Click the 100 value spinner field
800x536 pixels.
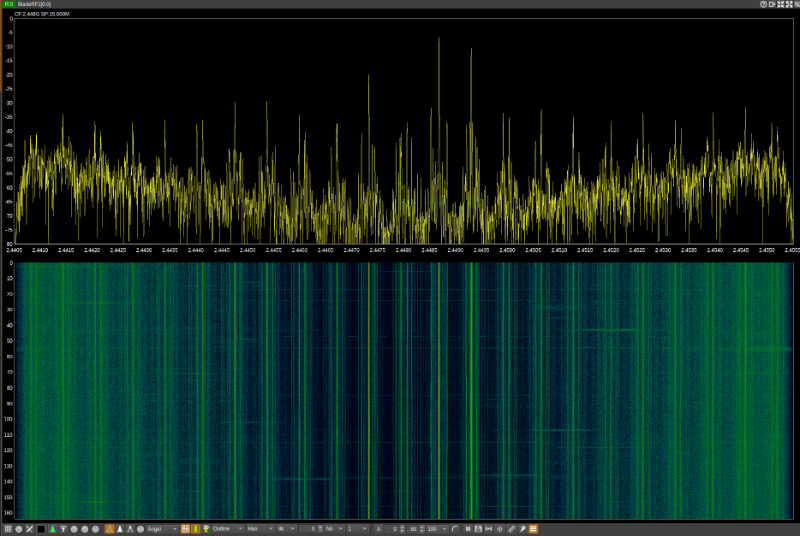point(435,528)
